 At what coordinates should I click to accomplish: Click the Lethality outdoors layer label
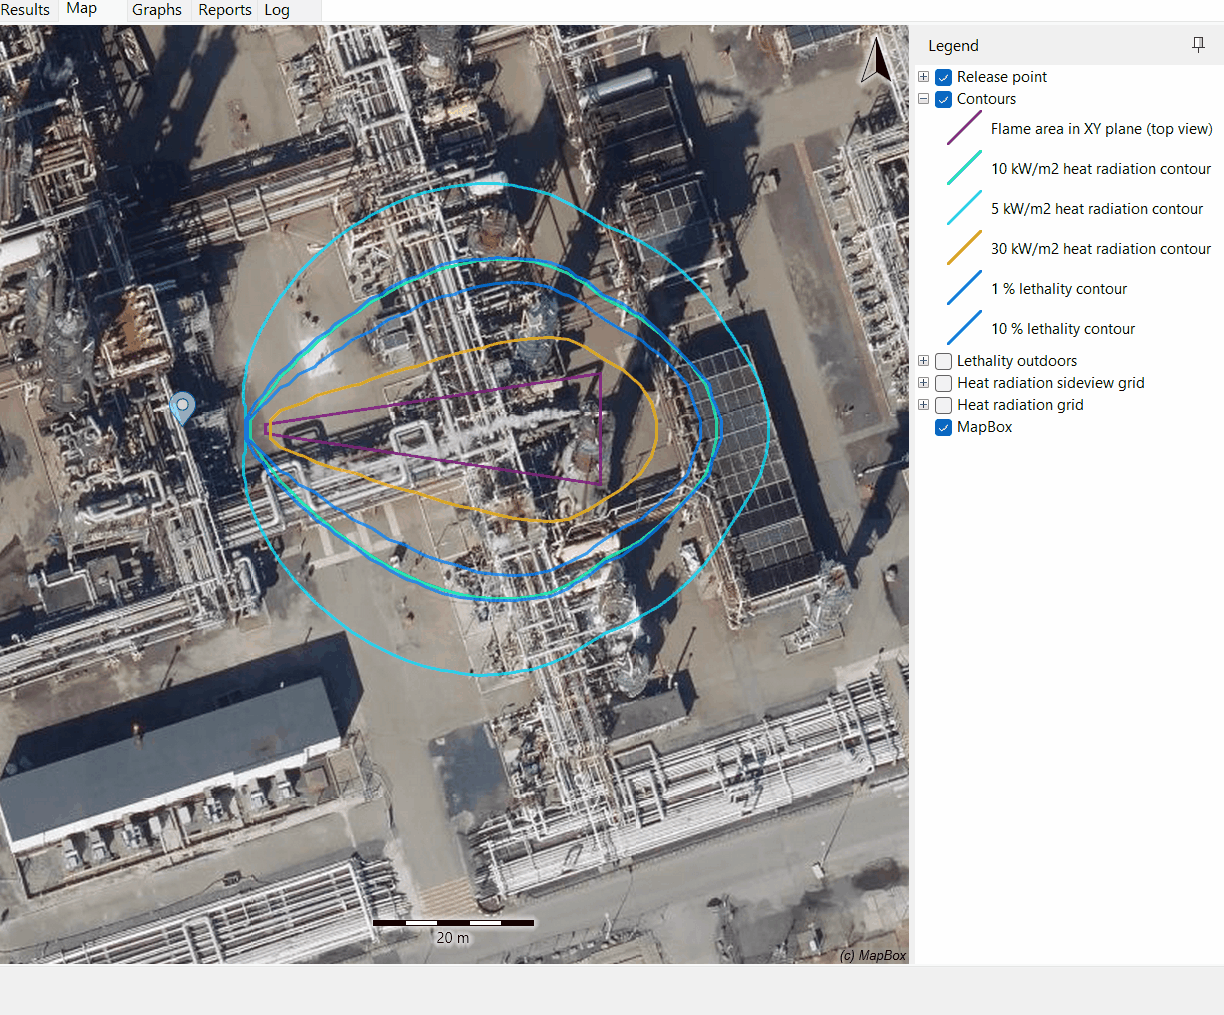coord(1017,361)
